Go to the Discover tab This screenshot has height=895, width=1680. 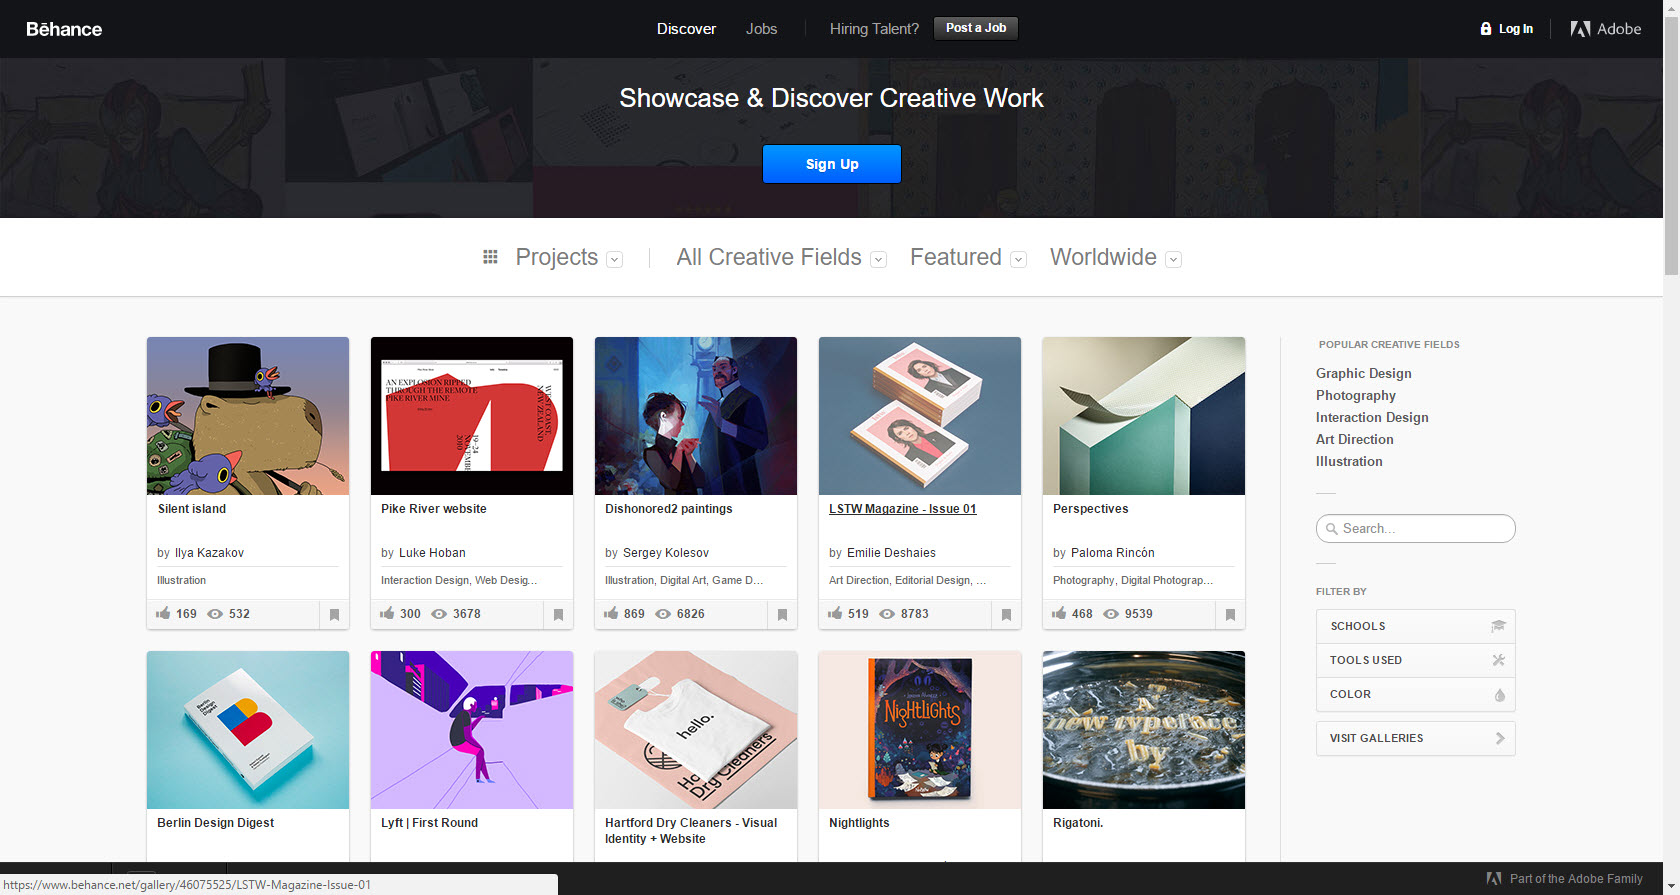point(686,29)
